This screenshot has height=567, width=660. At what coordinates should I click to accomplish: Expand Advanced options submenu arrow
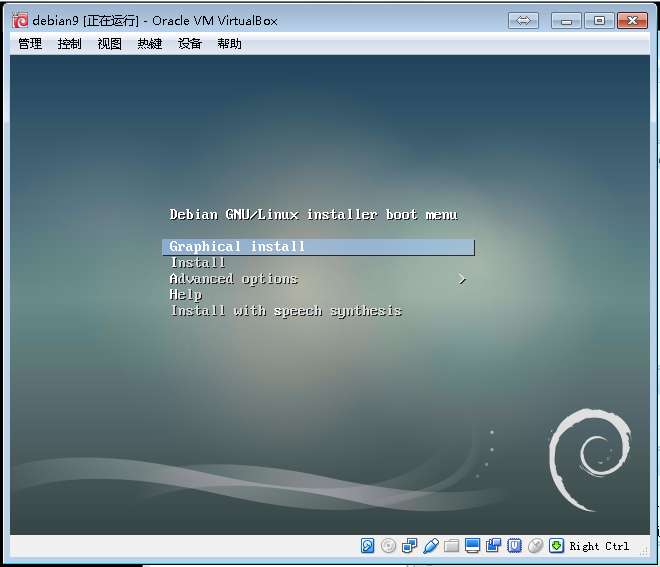[x=462, y=279]
